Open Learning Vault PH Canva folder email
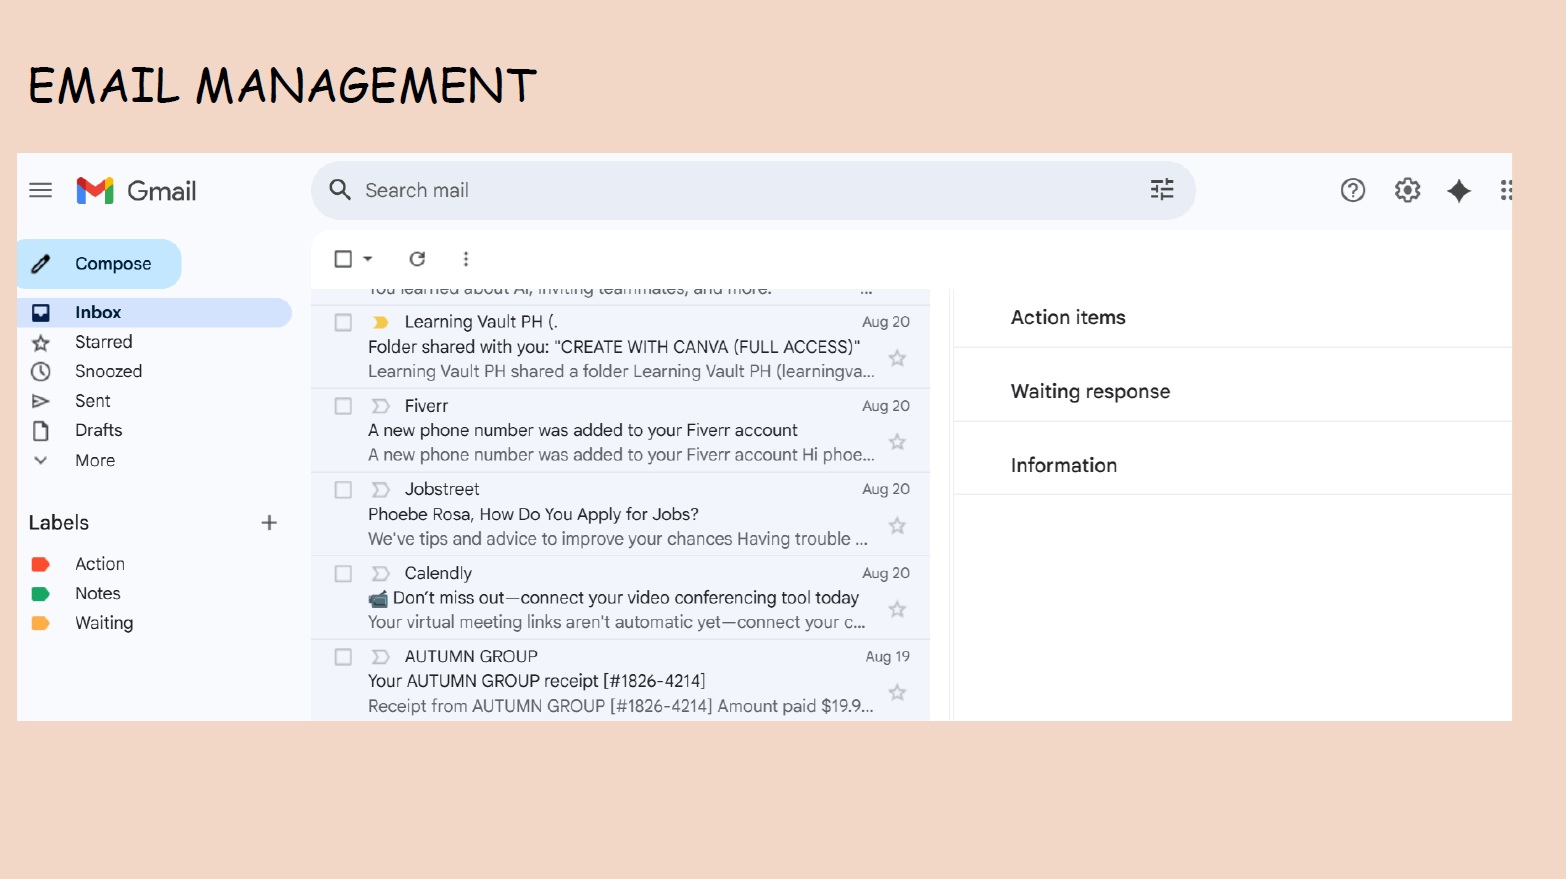 coord(620,347)
